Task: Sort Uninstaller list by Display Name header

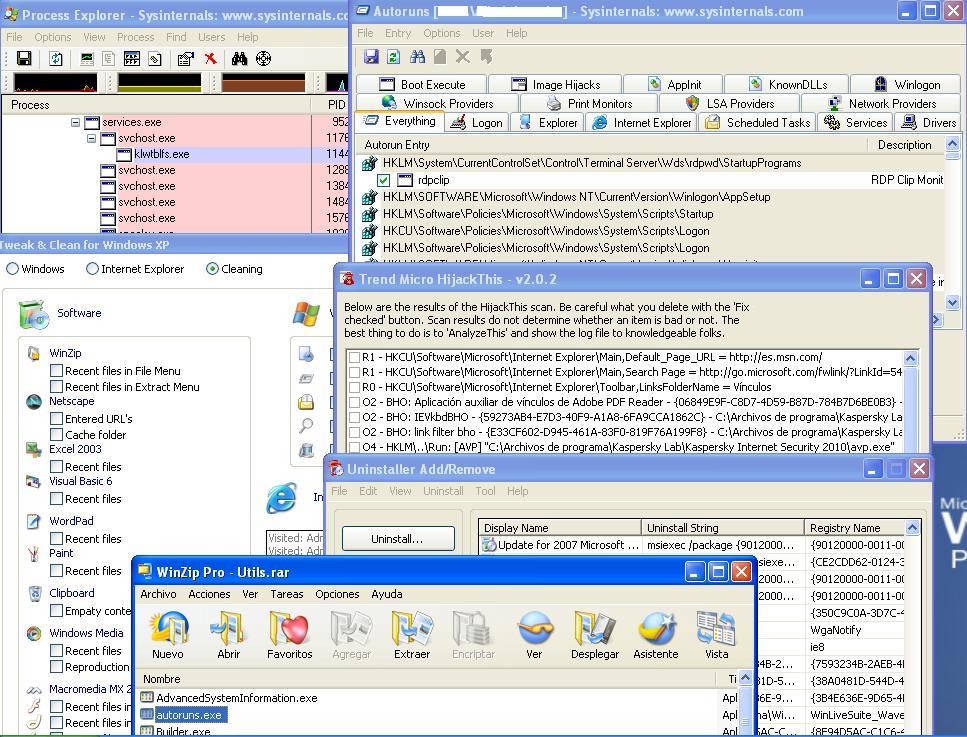Action: click(560, 528)
